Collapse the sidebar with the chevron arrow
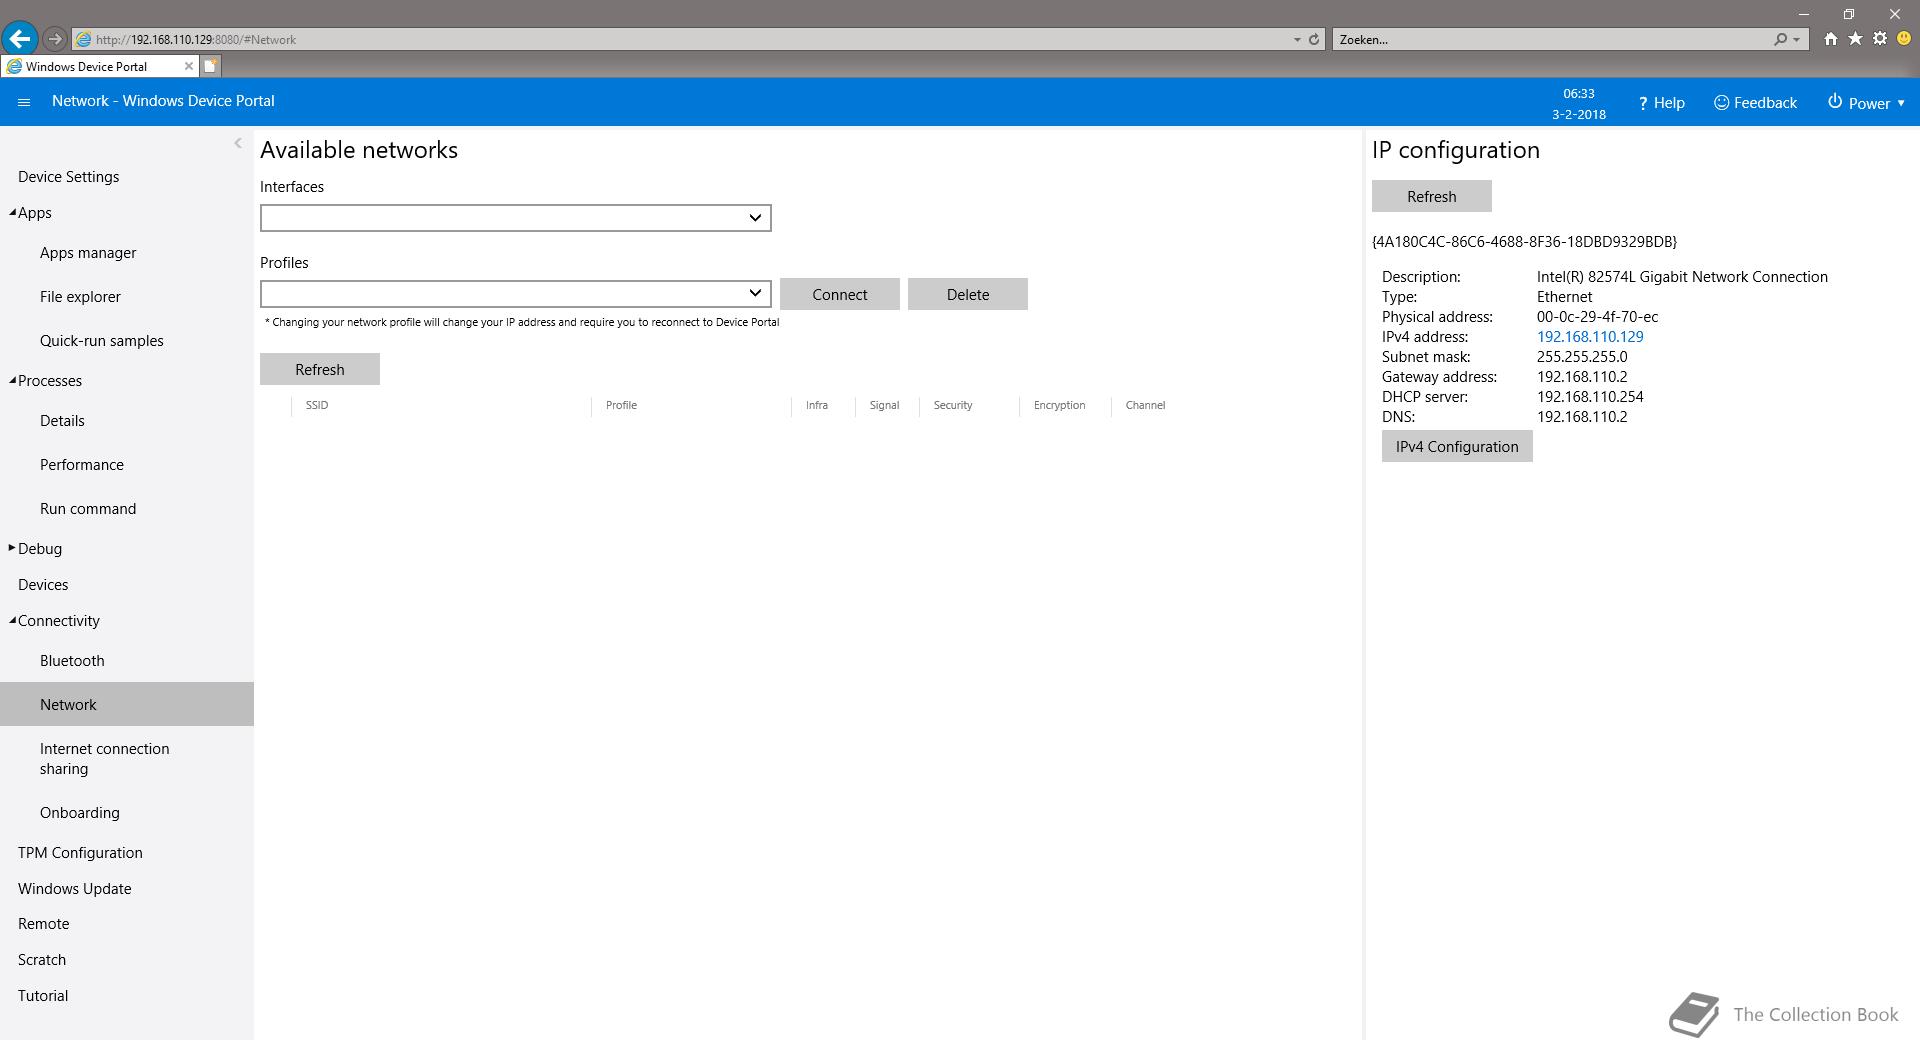Viewport: 1920px width, 1040px height. point(237,143)
